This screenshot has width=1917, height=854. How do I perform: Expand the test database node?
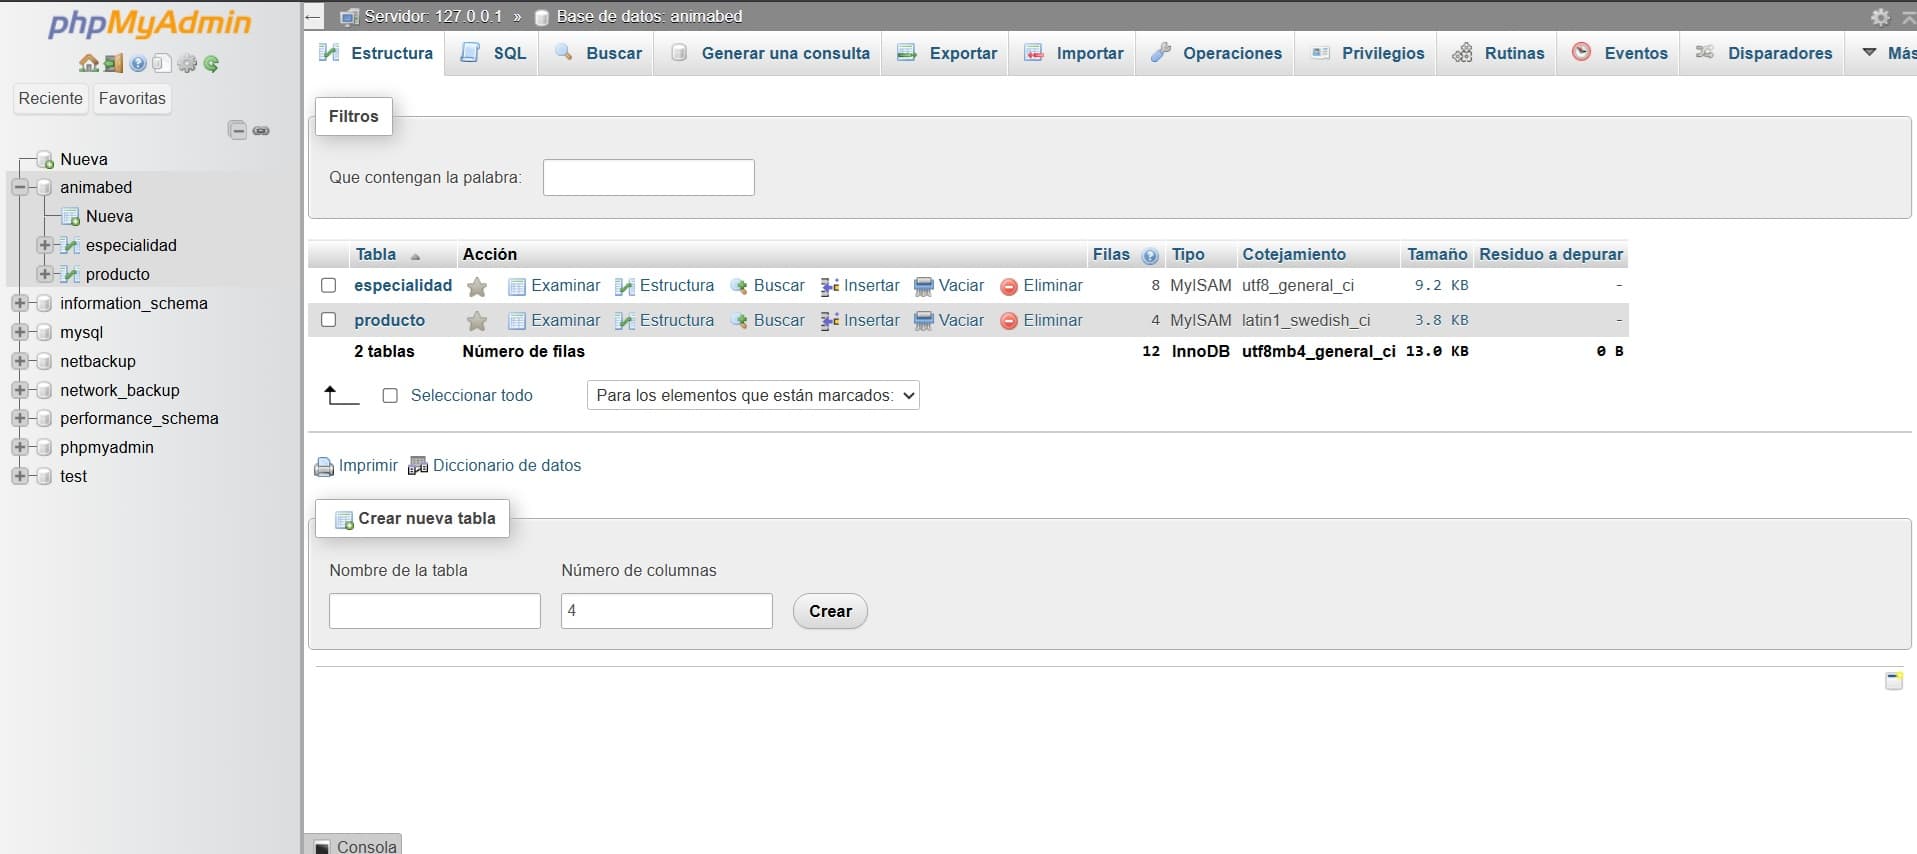pyautogui.click(x=19, y=476)
